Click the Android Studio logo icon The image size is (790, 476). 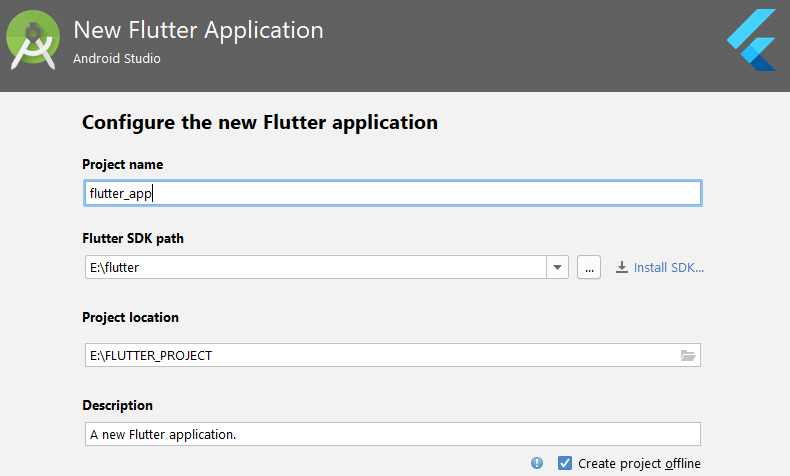coord(33,40)
